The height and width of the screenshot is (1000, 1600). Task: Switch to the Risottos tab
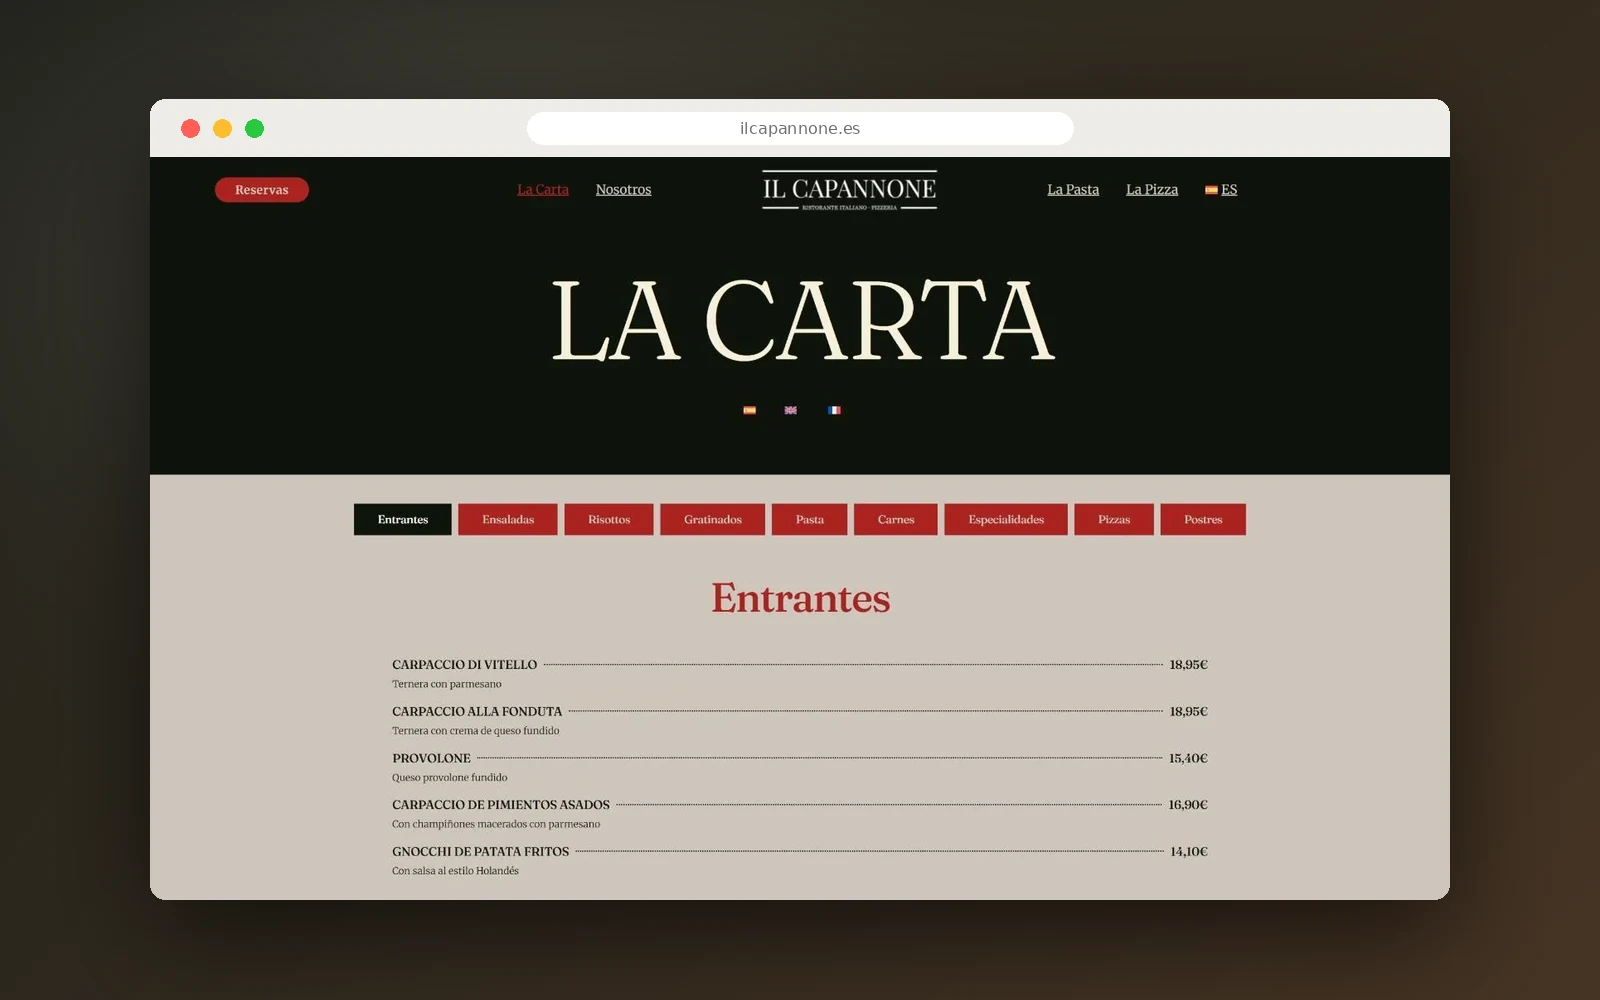click(x=609, y=519)
